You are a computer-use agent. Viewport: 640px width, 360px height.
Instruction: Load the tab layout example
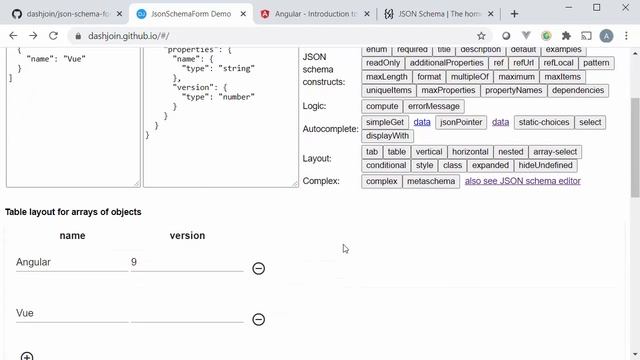[371, 152]
